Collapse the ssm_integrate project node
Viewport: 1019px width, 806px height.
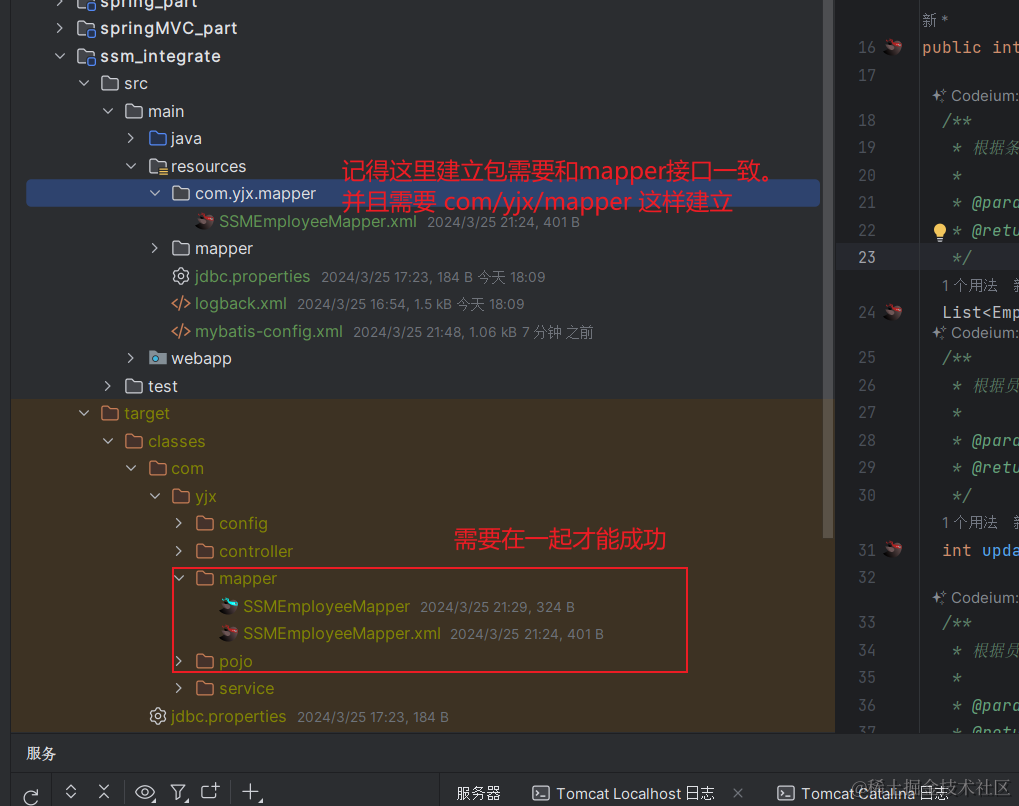click(60, 56)
